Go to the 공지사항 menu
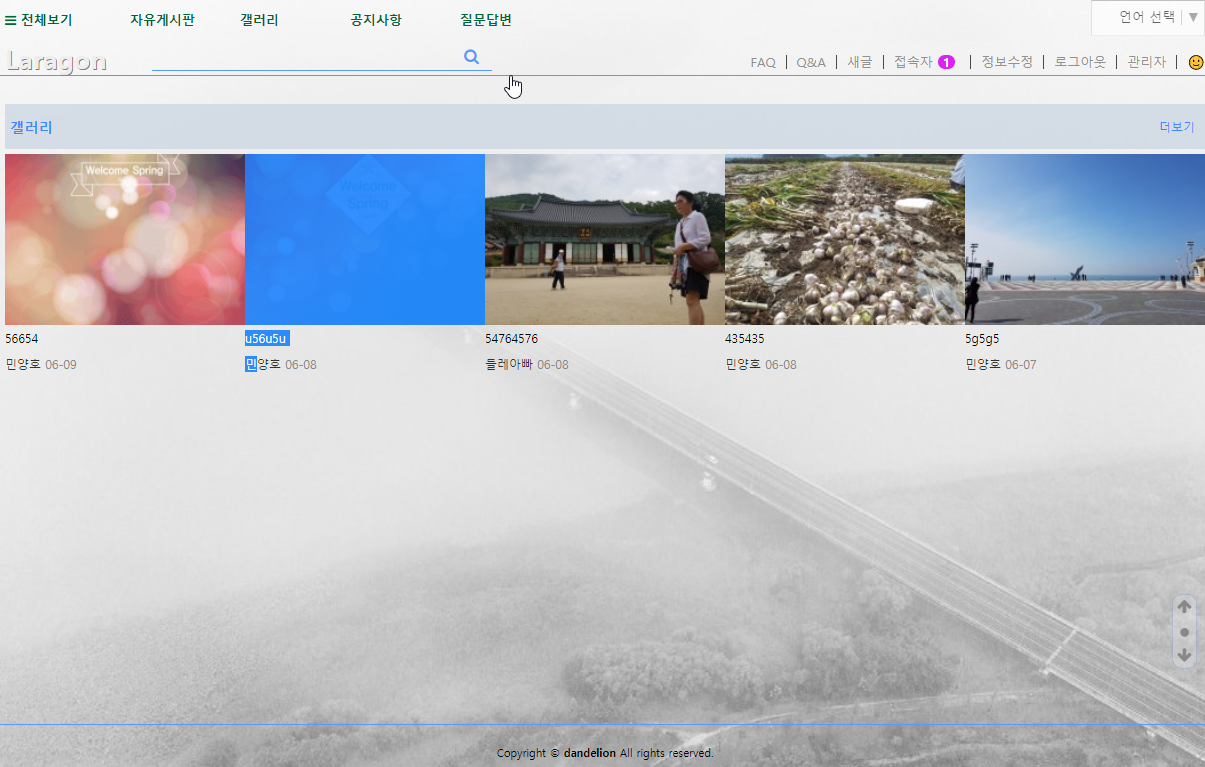The image size is (1205, 767). 376,20
